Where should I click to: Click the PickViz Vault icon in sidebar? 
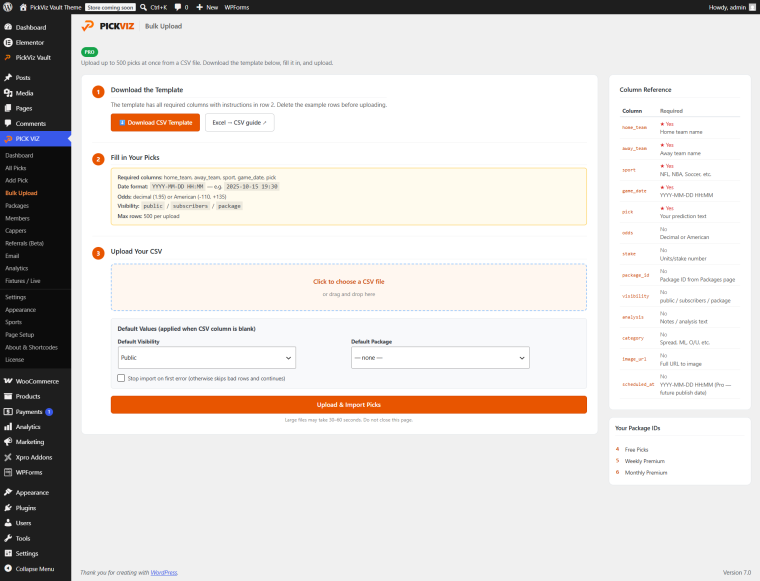[8, 58]
